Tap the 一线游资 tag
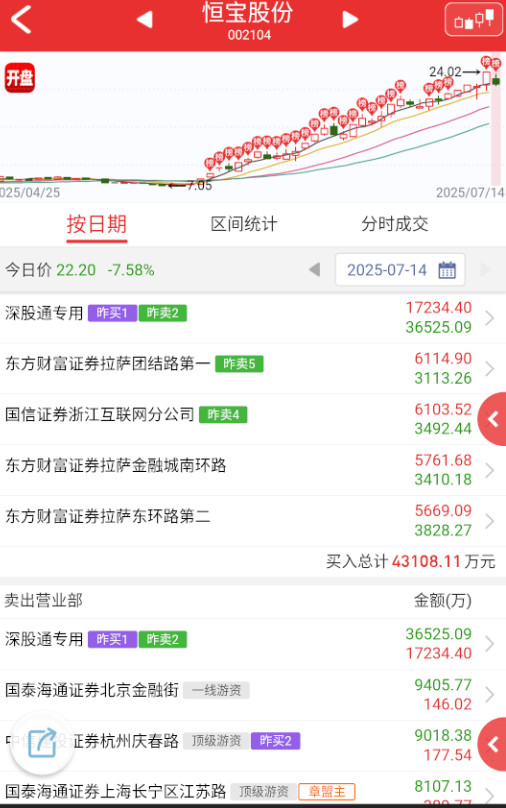506x808 pixels. (x=216, y=690)
